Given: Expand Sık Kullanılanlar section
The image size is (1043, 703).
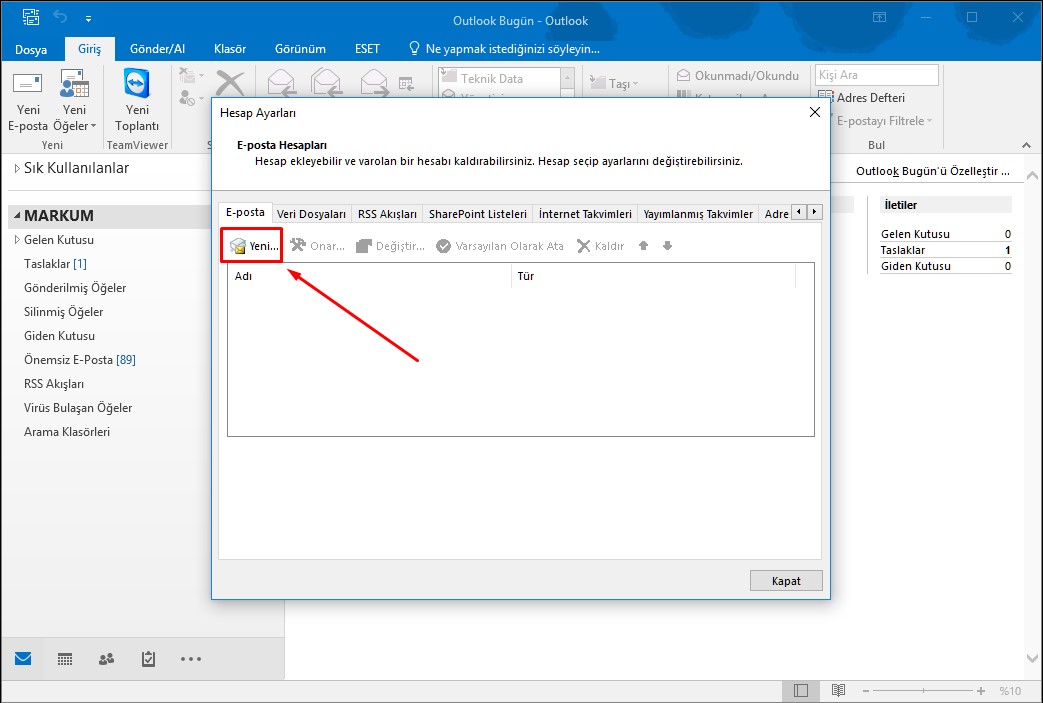Looking at the screenshot, I should 17,168.
